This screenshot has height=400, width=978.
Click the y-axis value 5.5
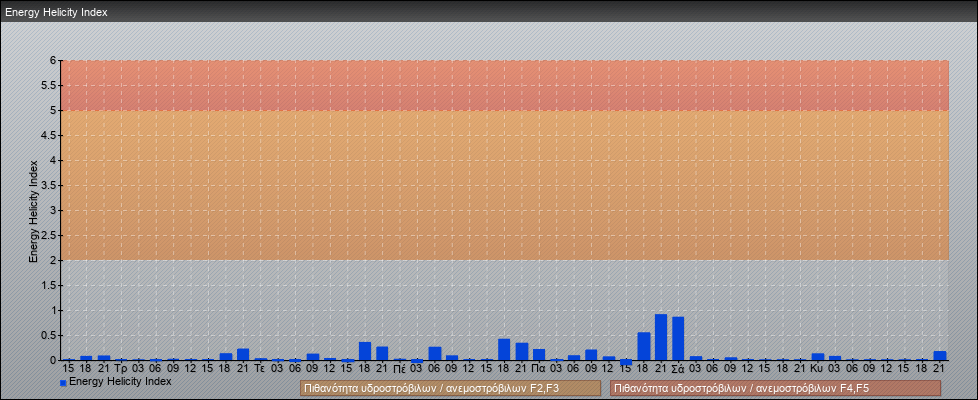coord(50,85)
